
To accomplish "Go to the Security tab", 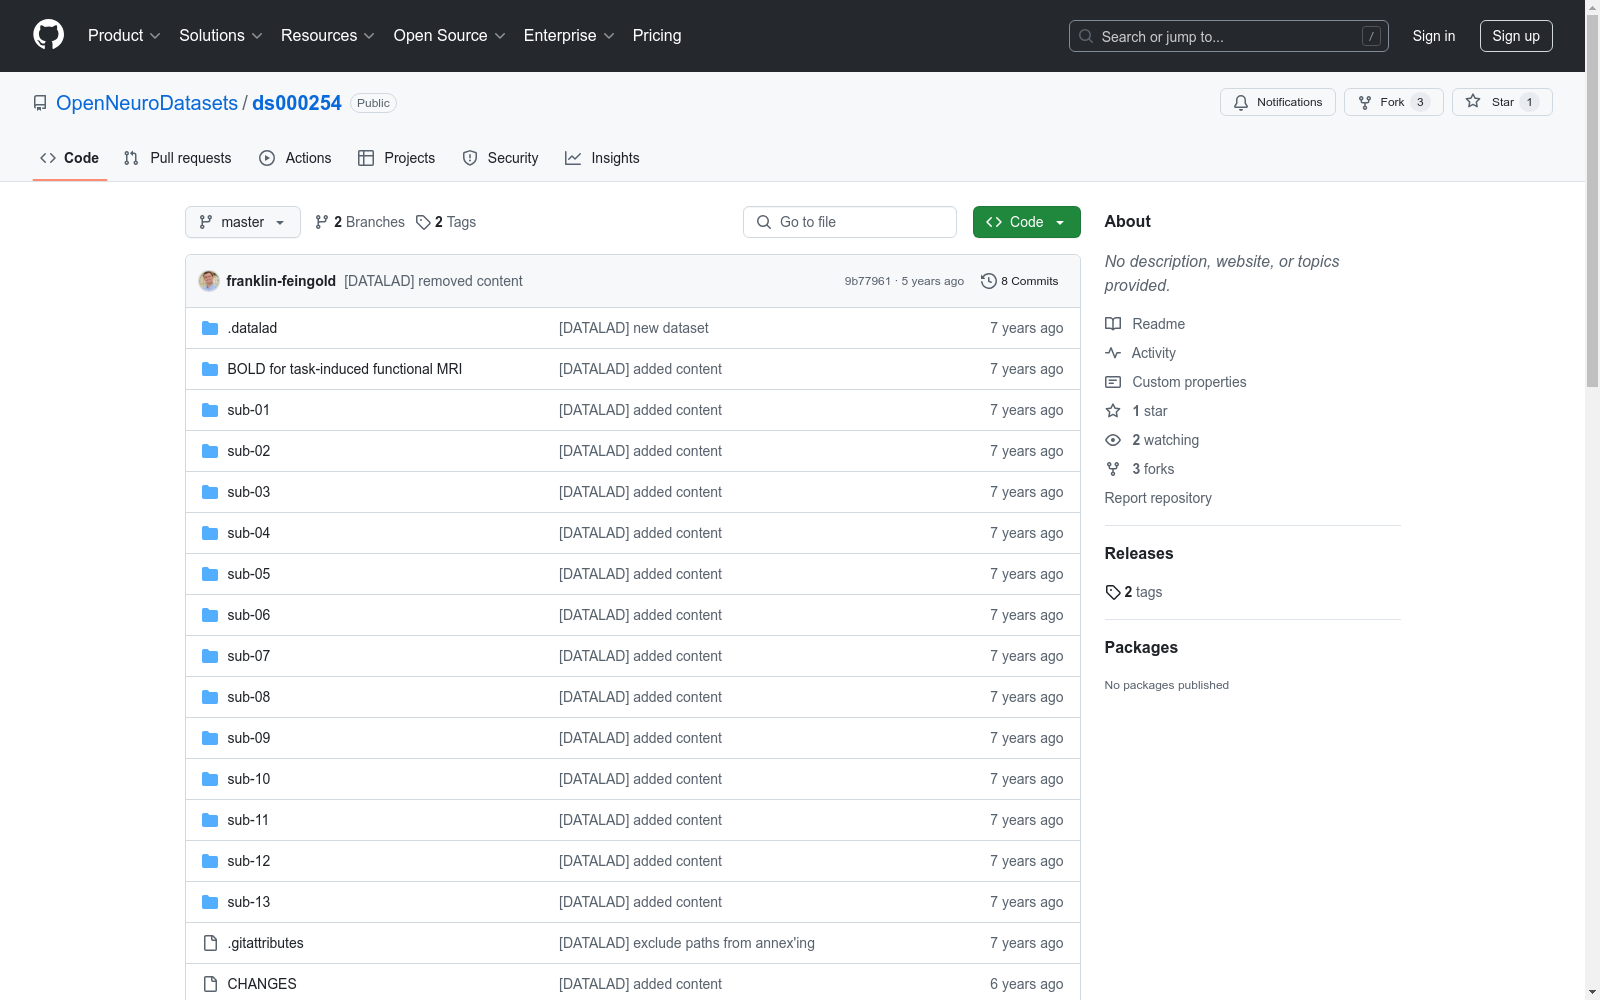I will click(x=500, y=158).
